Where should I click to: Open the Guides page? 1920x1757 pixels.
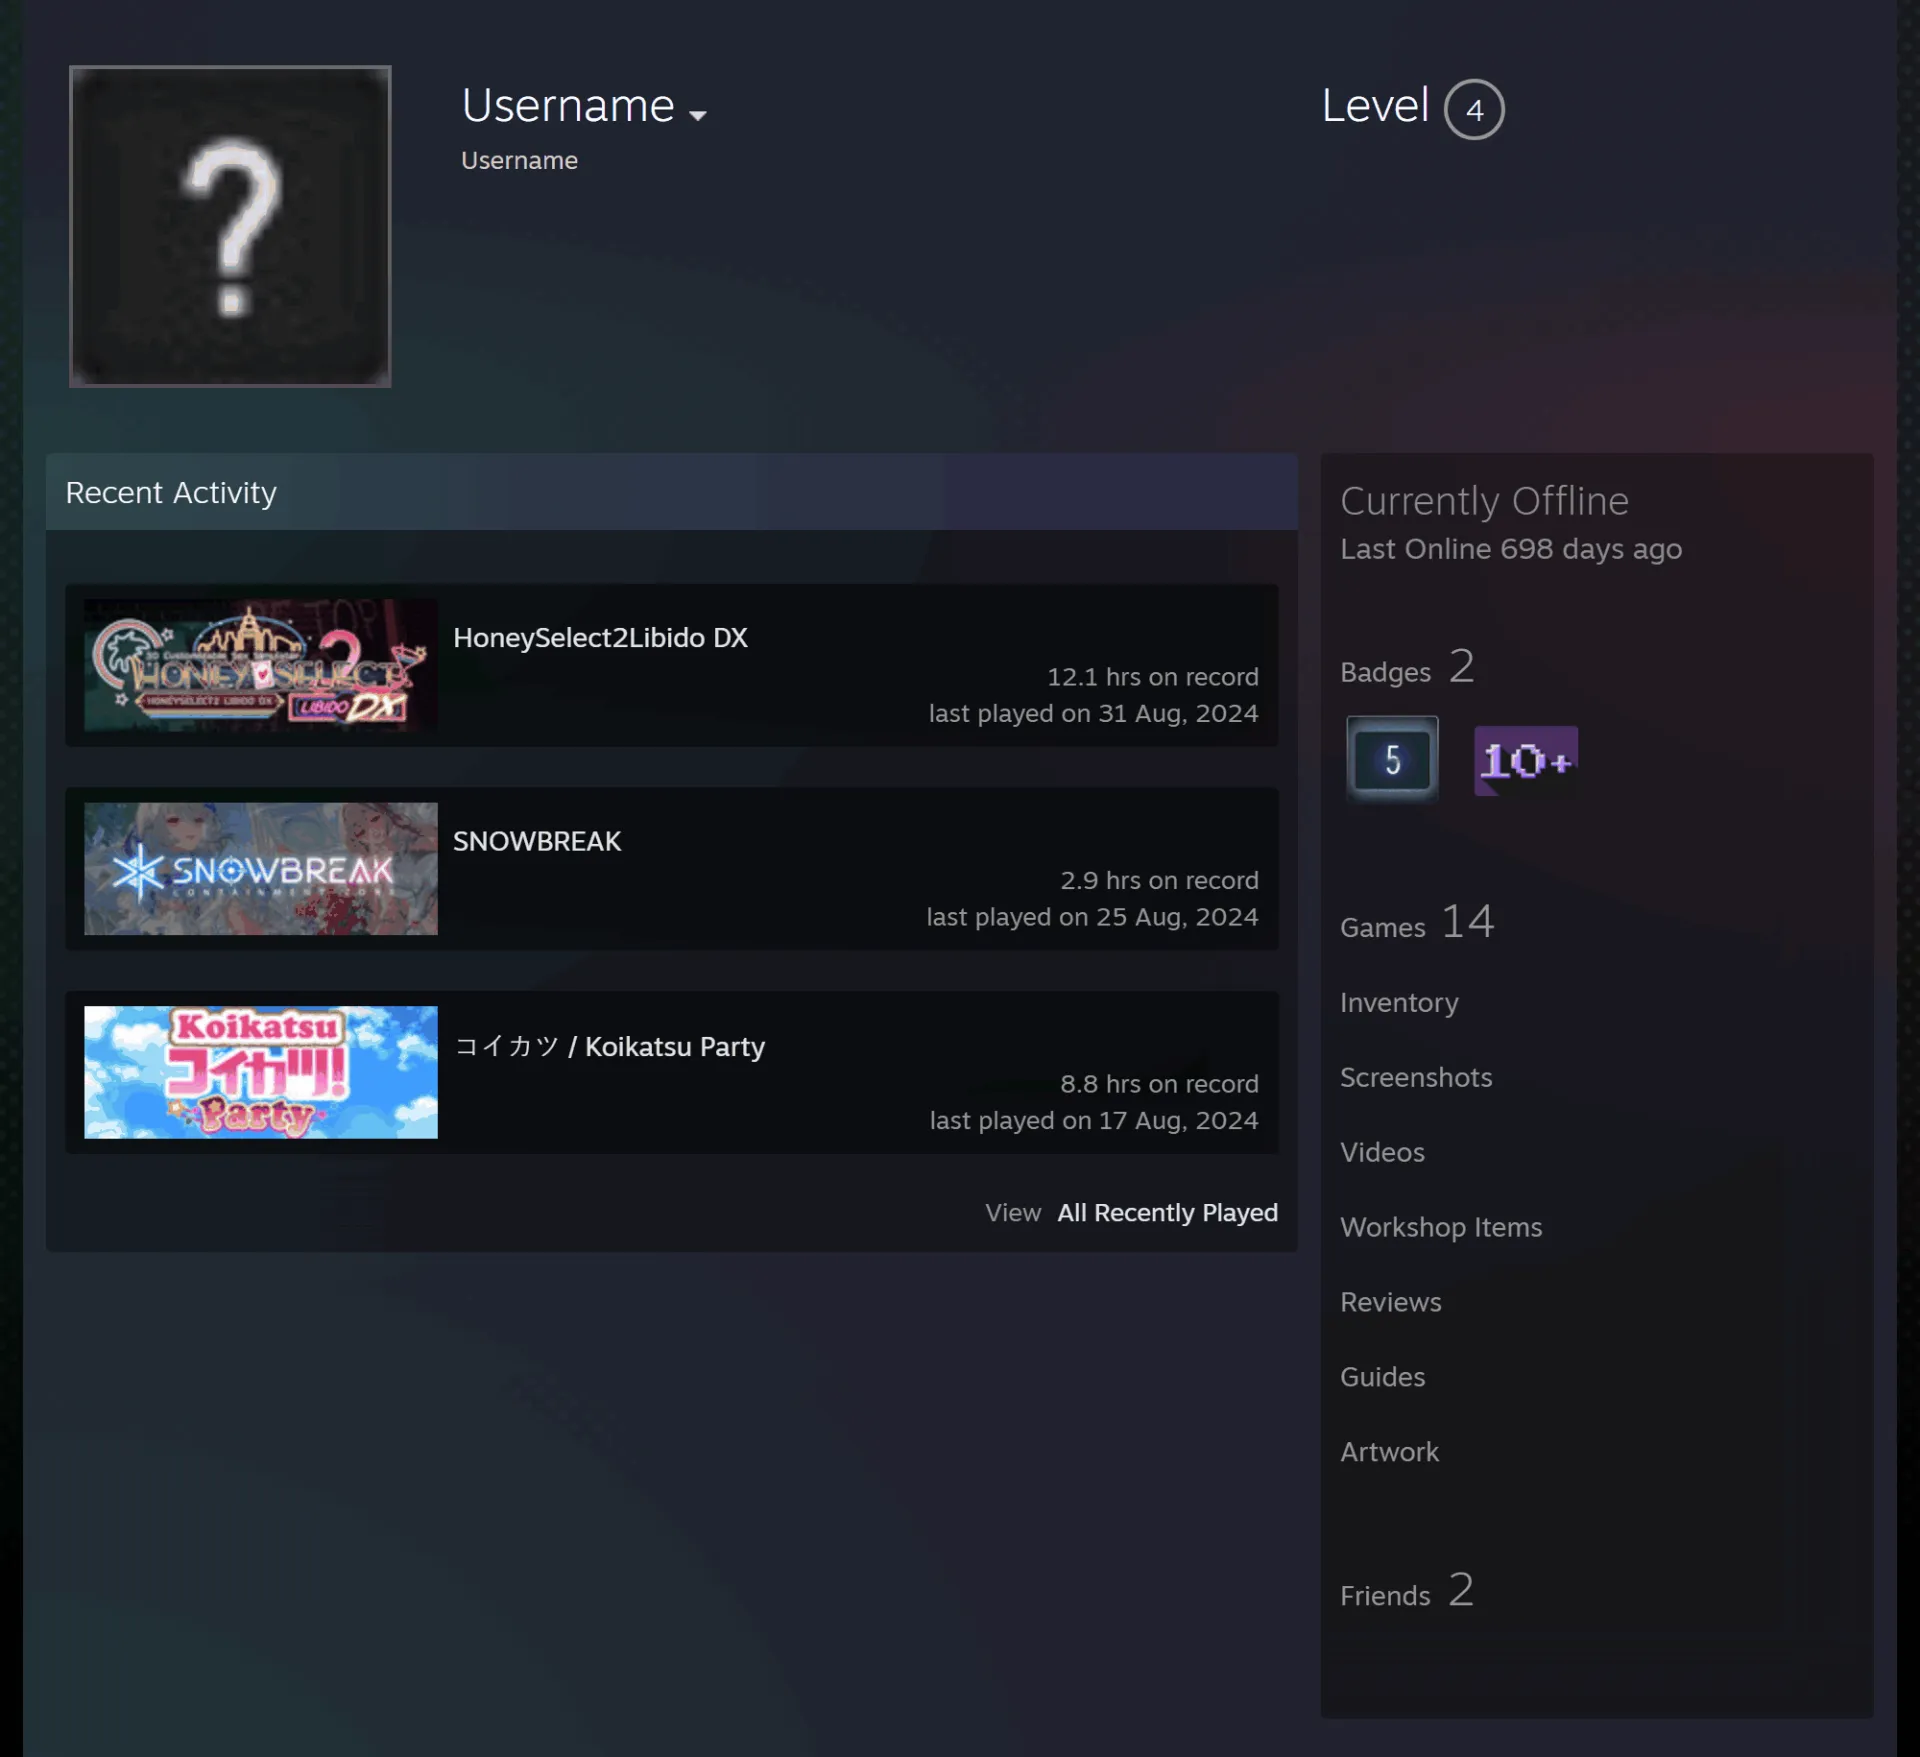[1382, 1377]
